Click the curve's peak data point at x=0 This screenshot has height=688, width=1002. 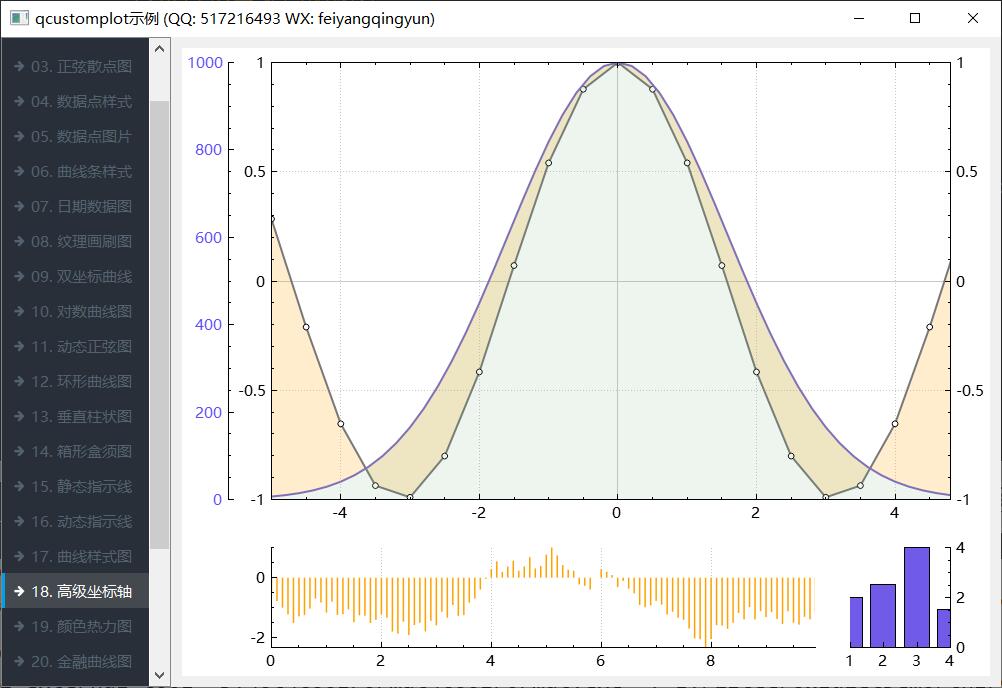pos(617,63)
